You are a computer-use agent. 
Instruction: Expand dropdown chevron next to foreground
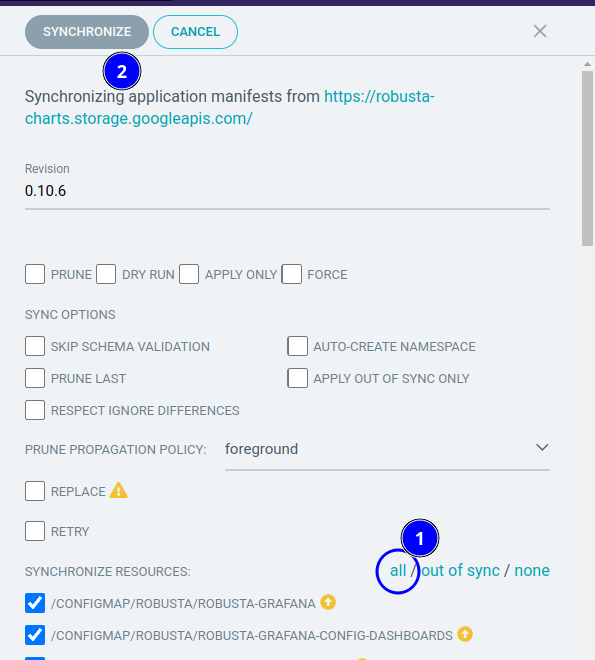tap(542, 447)
